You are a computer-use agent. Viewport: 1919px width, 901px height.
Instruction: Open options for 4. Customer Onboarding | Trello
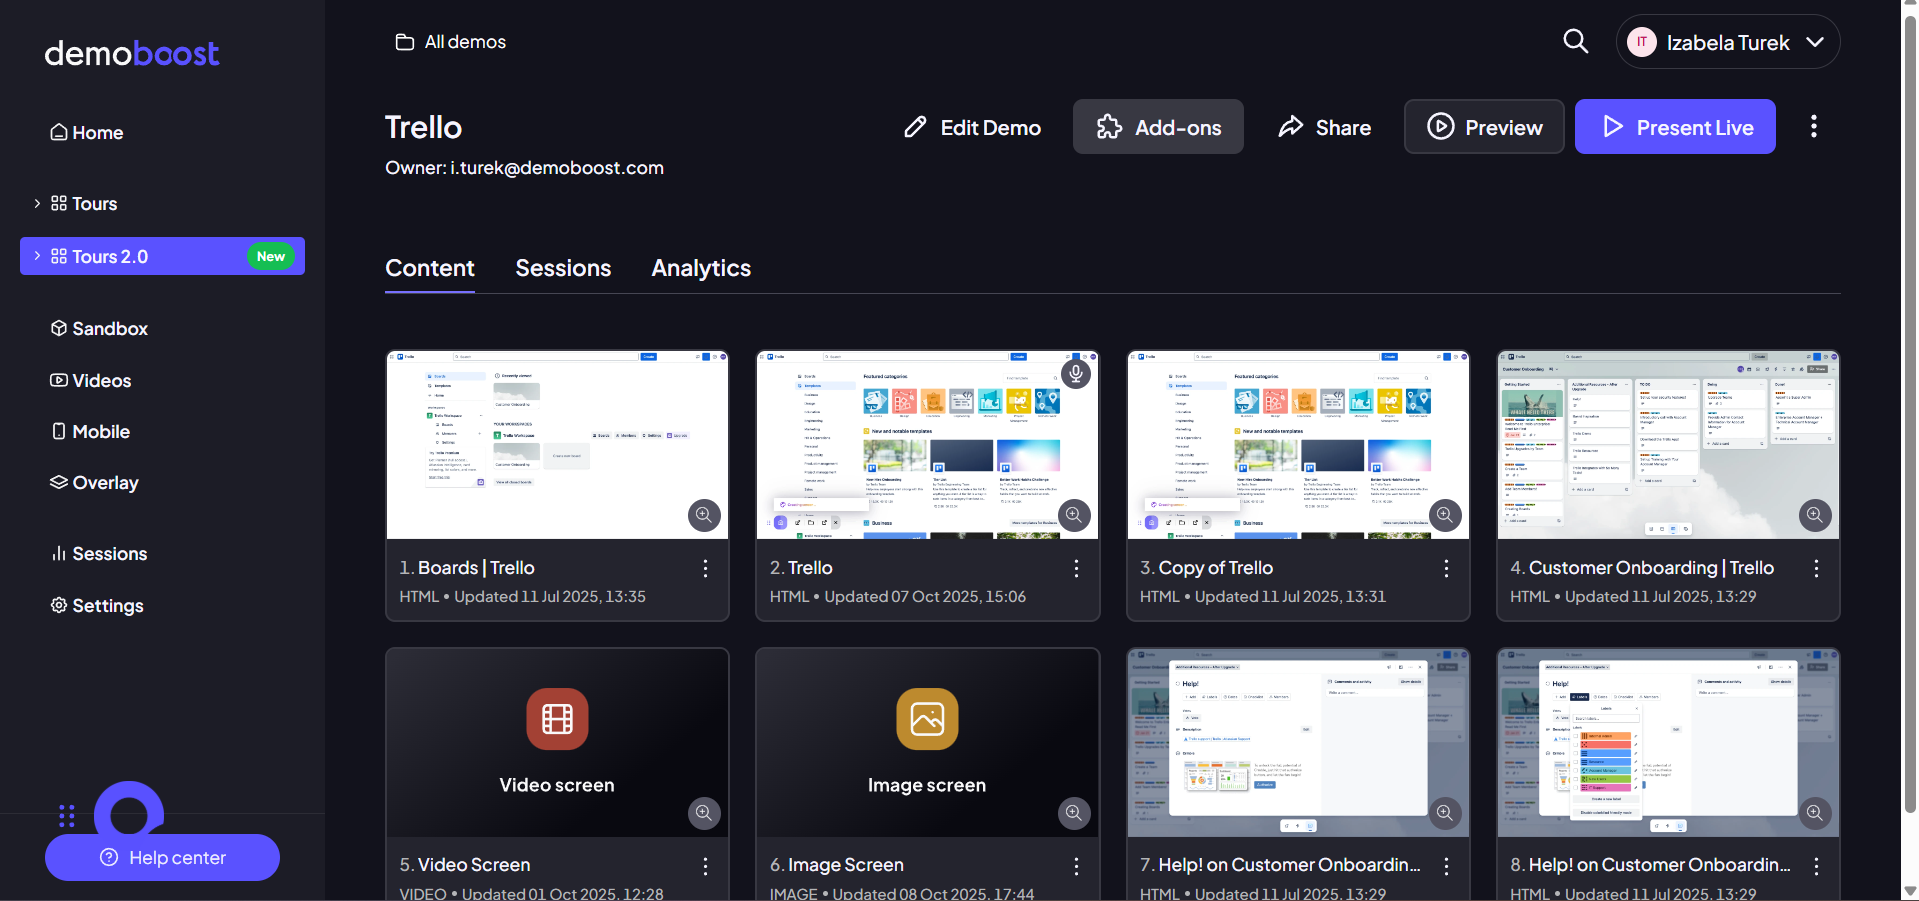coord(1817,568)
